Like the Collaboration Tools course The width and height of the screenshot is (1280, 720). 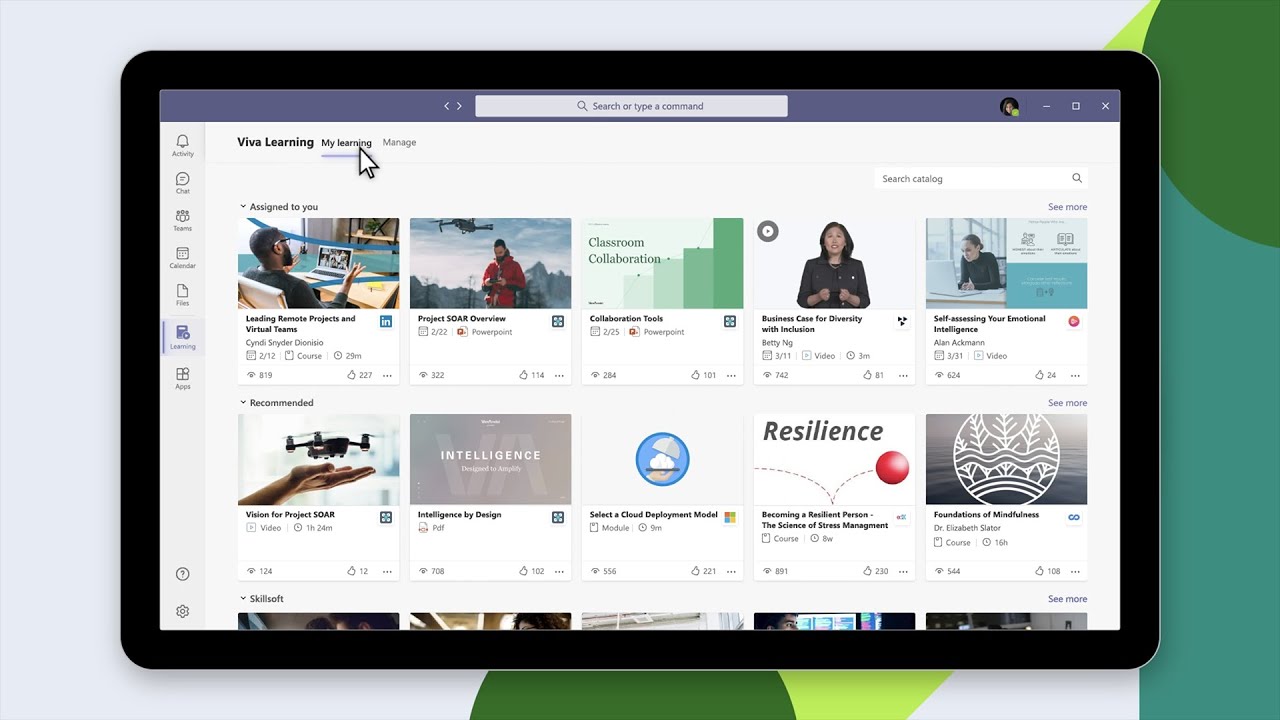click(695, 374)
